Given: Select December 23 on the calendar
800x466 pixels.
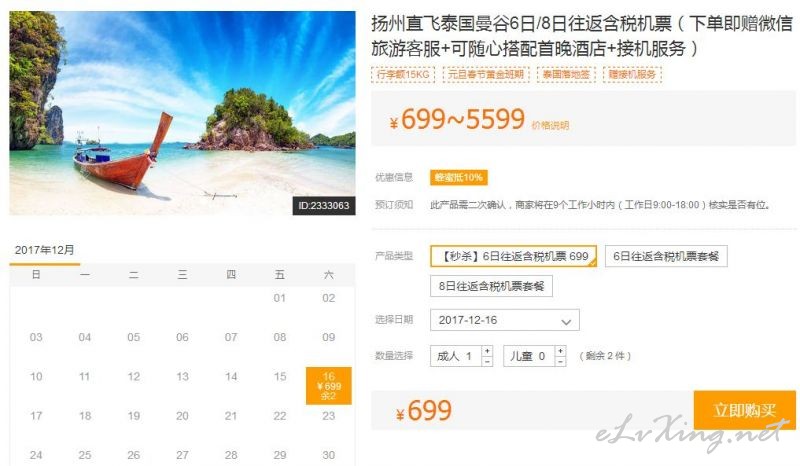Looking at the screenshot, I should pyautogui.click(x=329, y=416).
